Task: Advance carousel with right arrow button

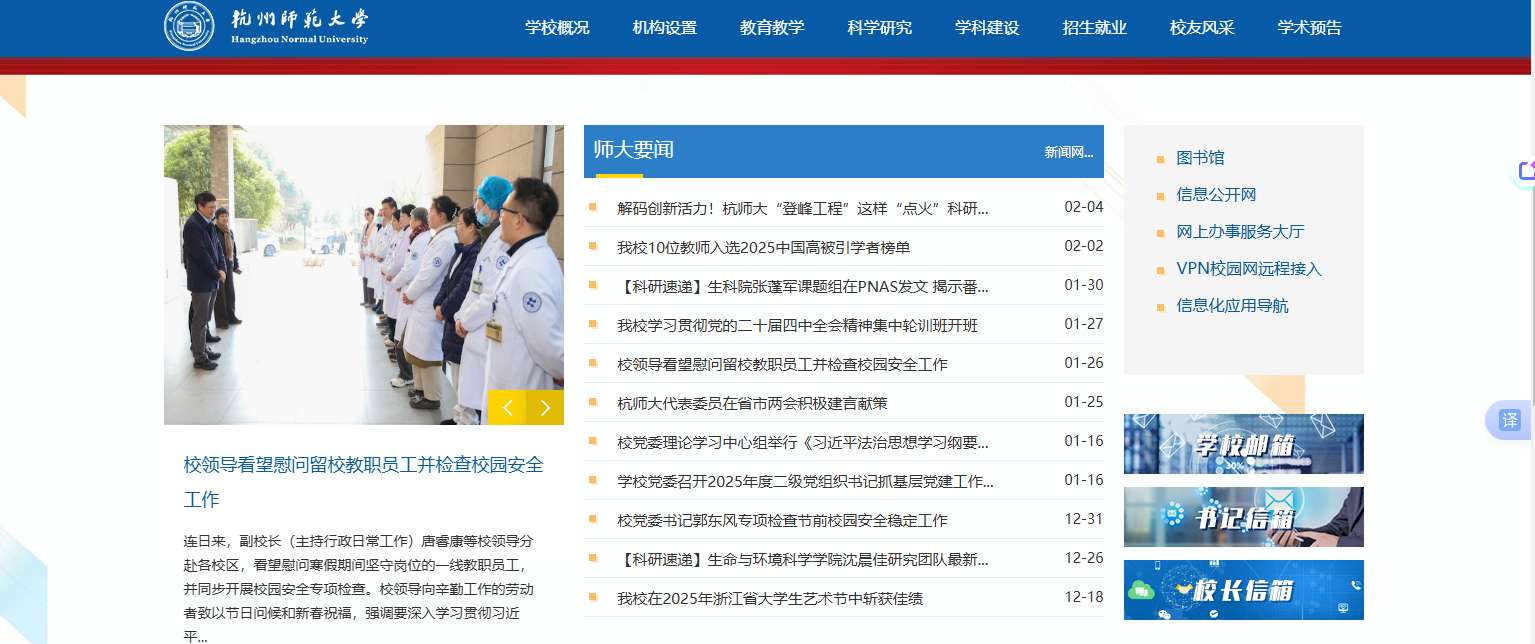Action: (545, 407)
